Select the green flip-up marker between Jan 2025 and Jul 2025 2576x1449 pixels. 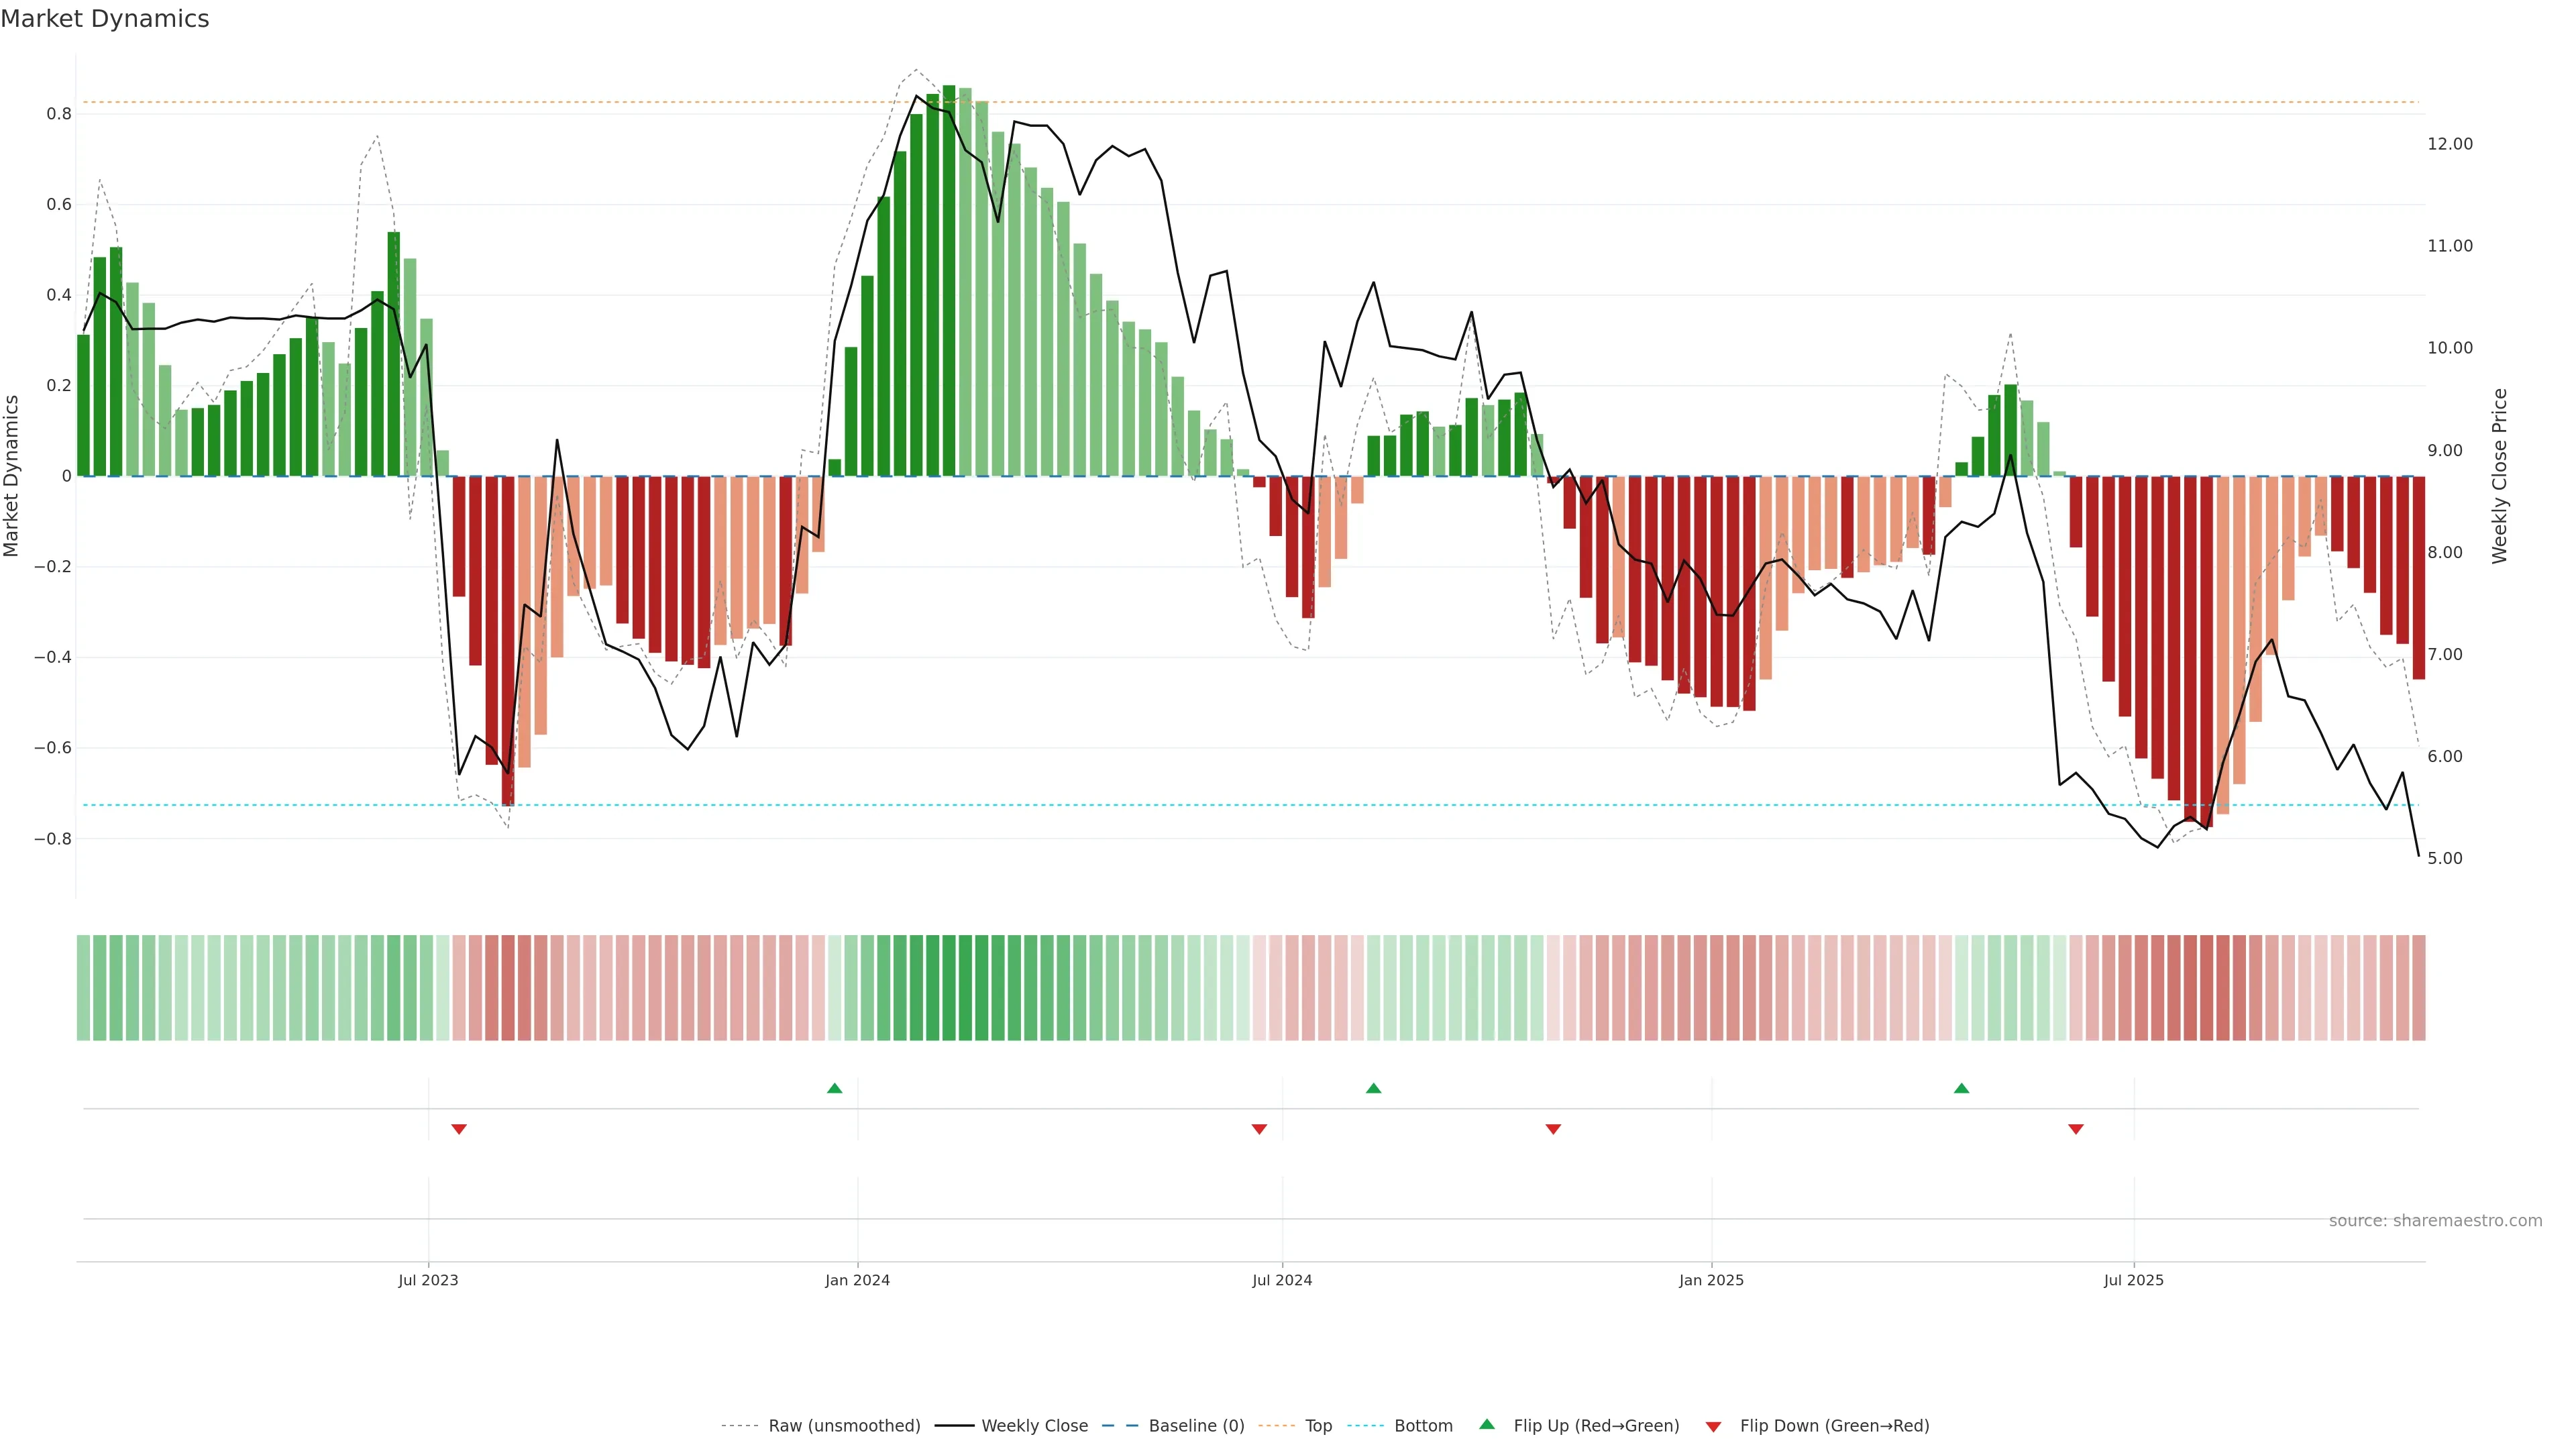1961,1088
